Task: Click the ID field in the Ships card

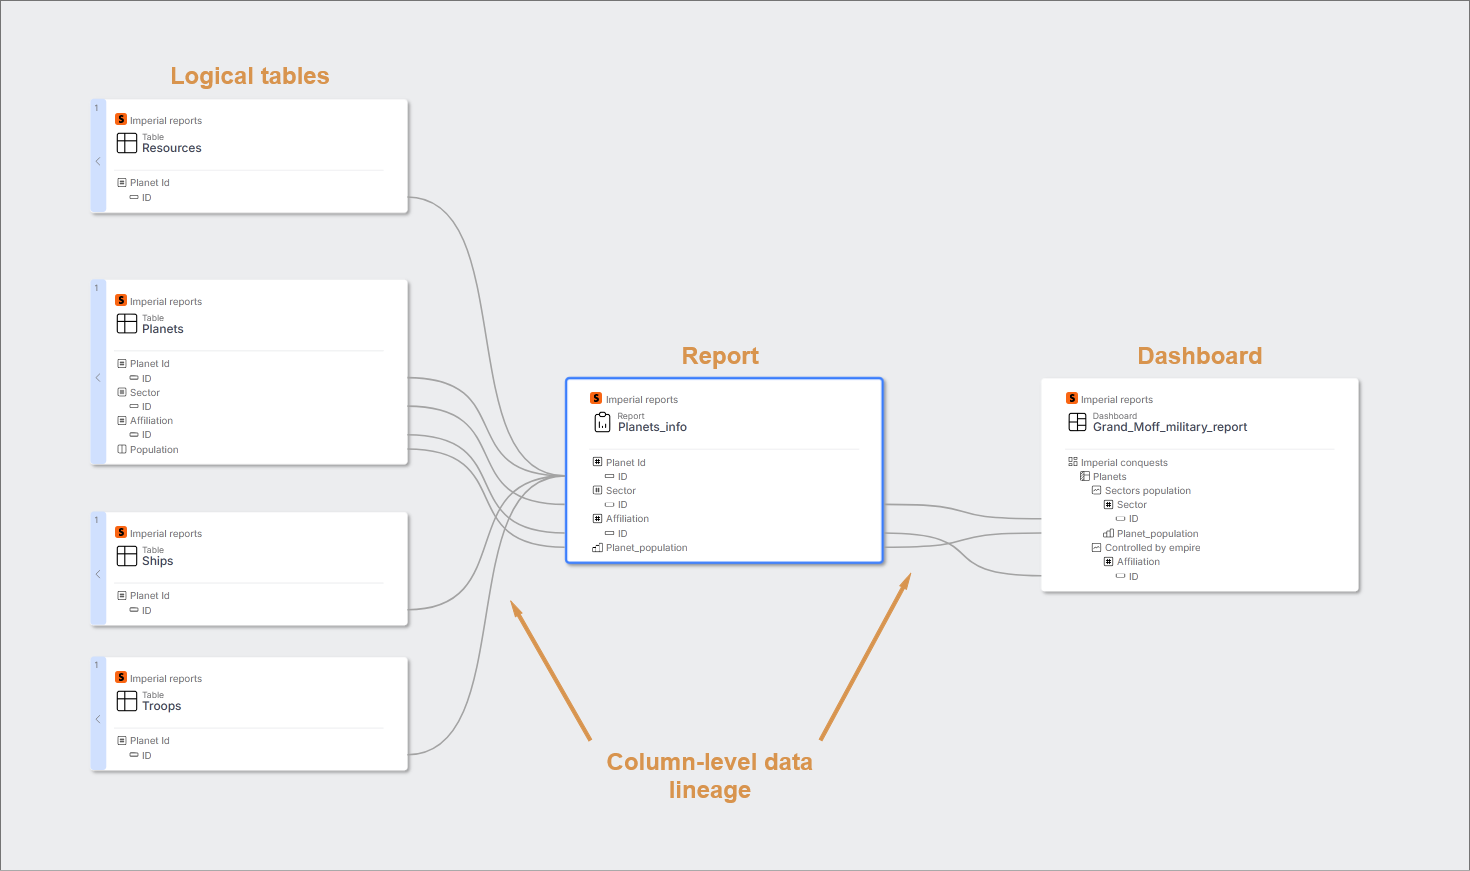Action: pos(146,611)
